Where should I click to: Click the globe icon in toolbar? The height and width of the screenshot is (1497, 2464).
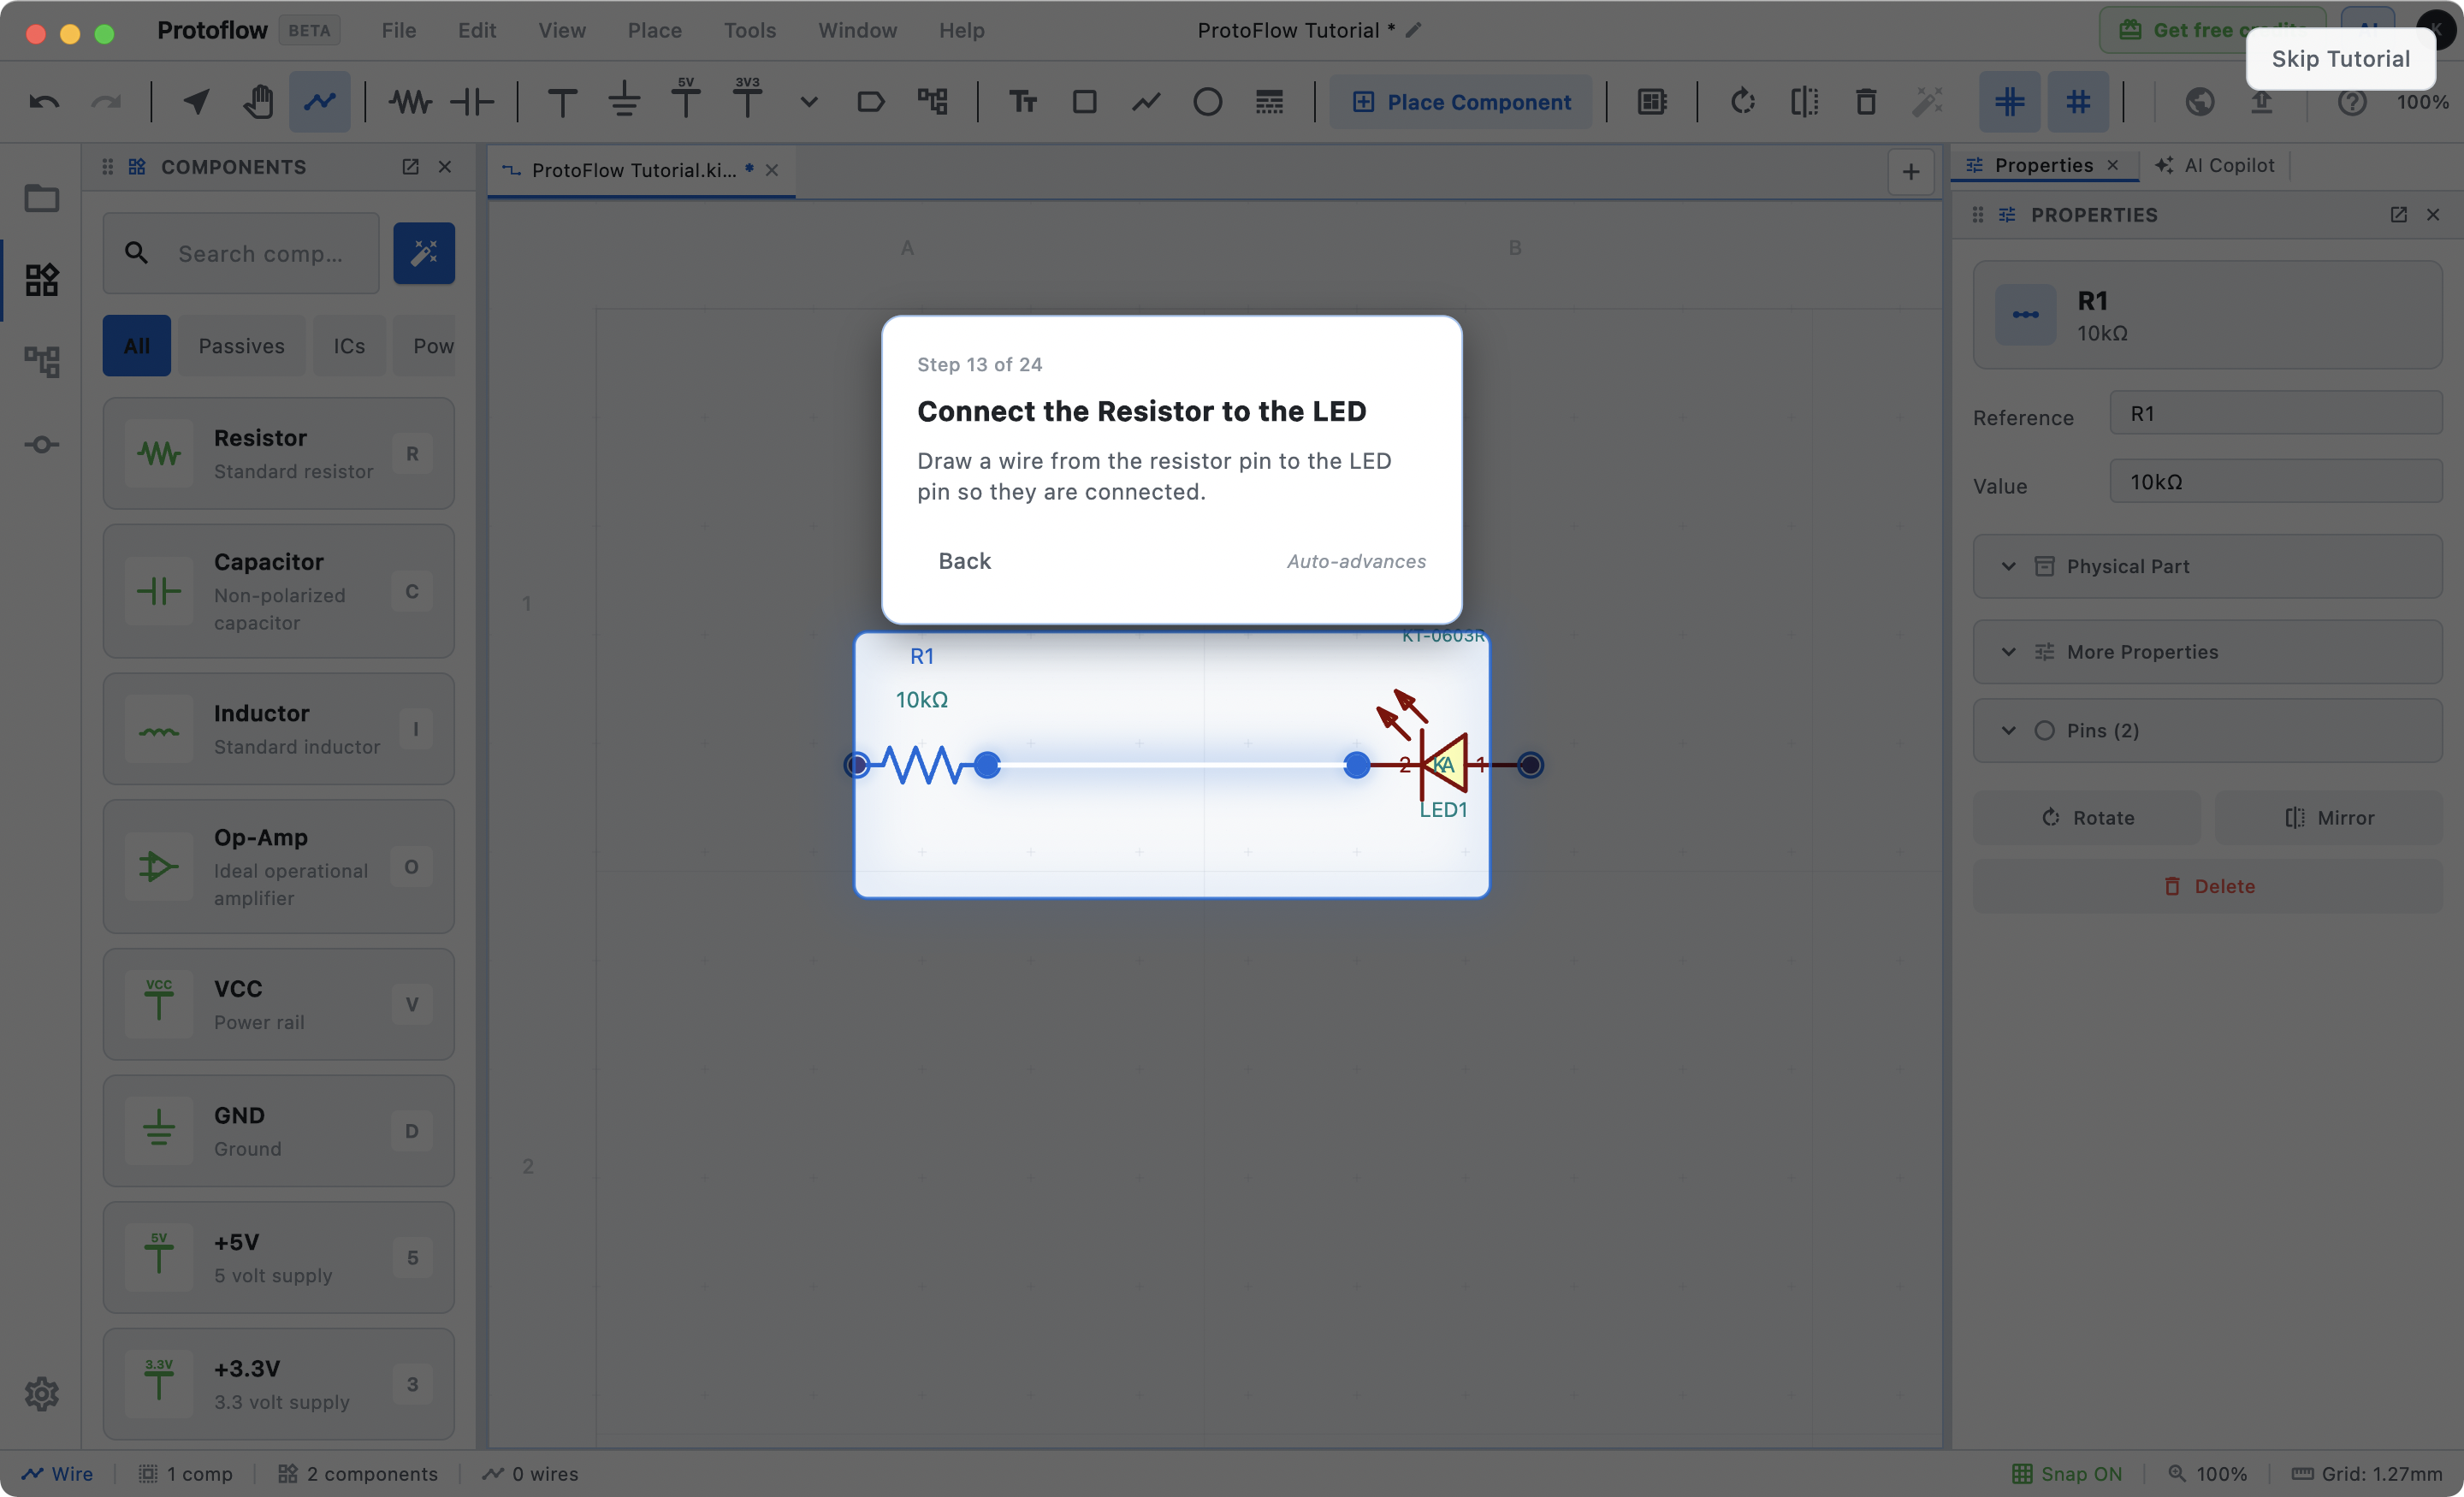click(x=2200, y=102)
